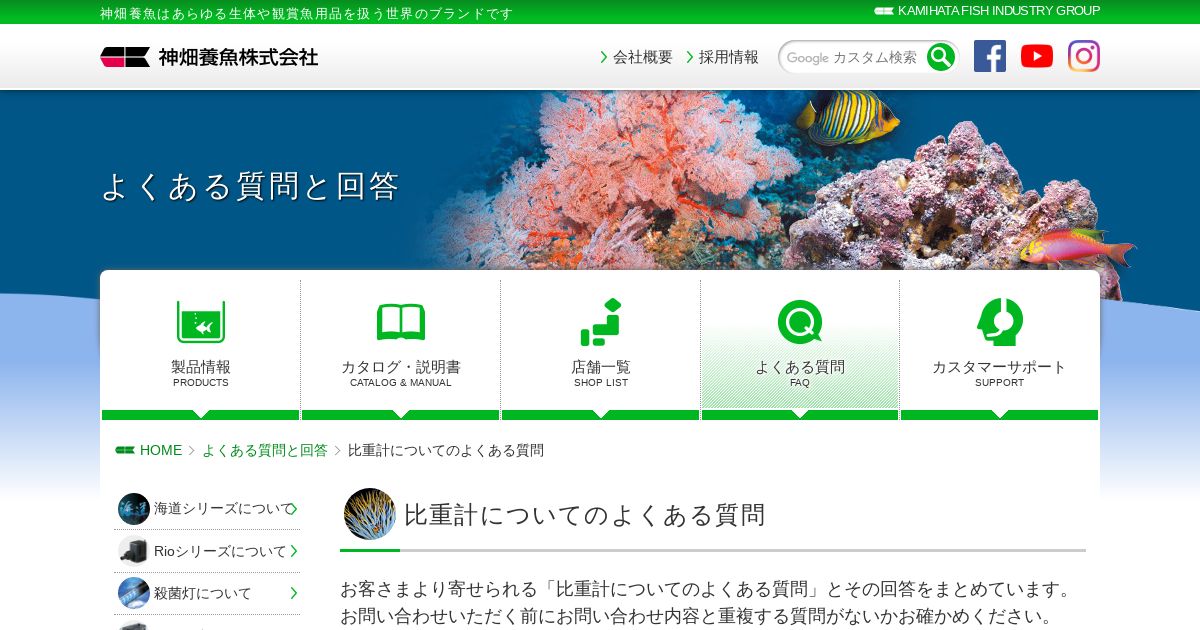The width and height of the screenshot is (1200, 630).
Task: Open the Instagram profile icon
Action: pyautogui.click(x=1084, y=56)
